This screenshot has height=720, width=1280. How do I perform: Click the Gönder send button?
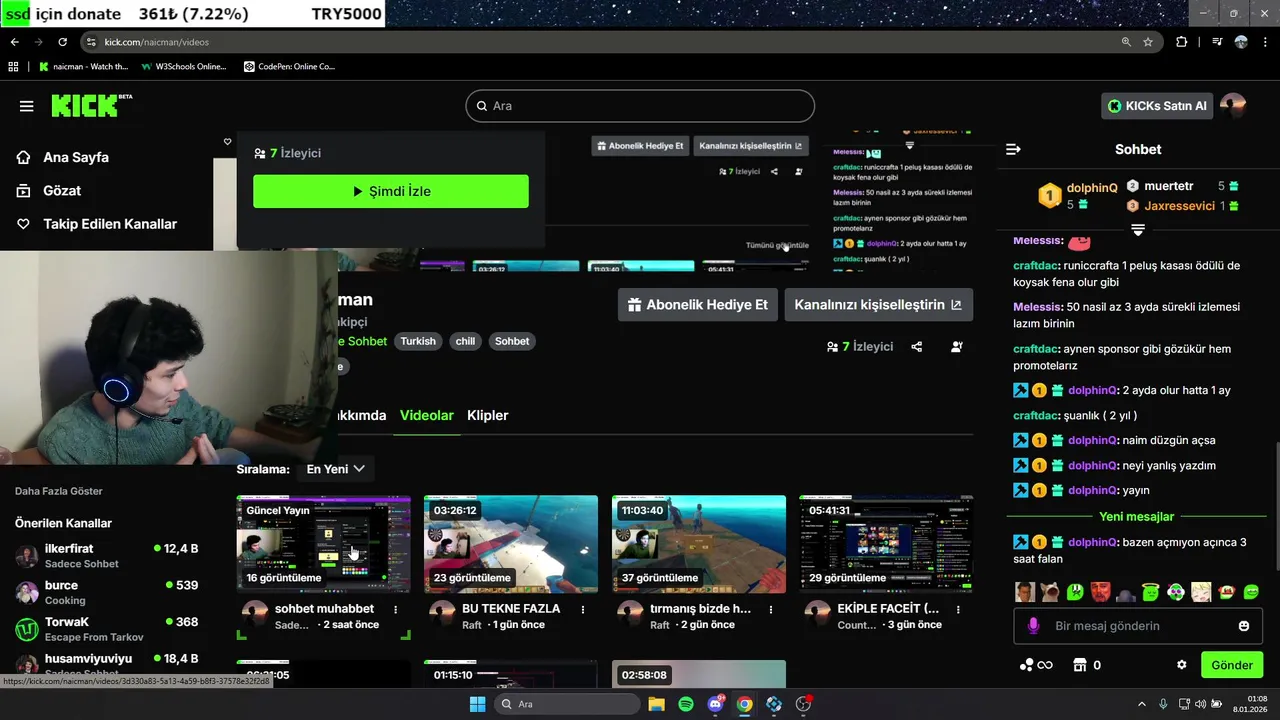point(1232,665)
